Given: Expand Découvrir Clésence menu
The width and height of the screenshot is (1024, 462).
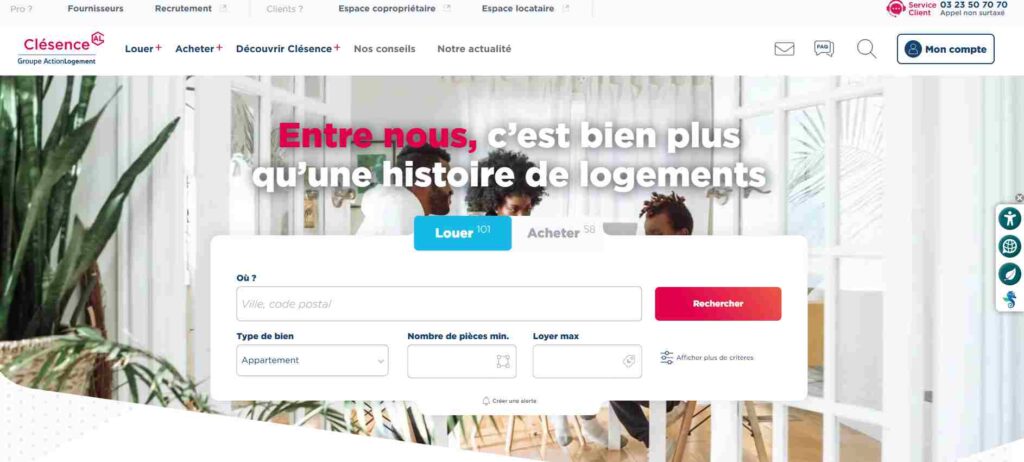Looking at the screenshot, I should [288, 48].
